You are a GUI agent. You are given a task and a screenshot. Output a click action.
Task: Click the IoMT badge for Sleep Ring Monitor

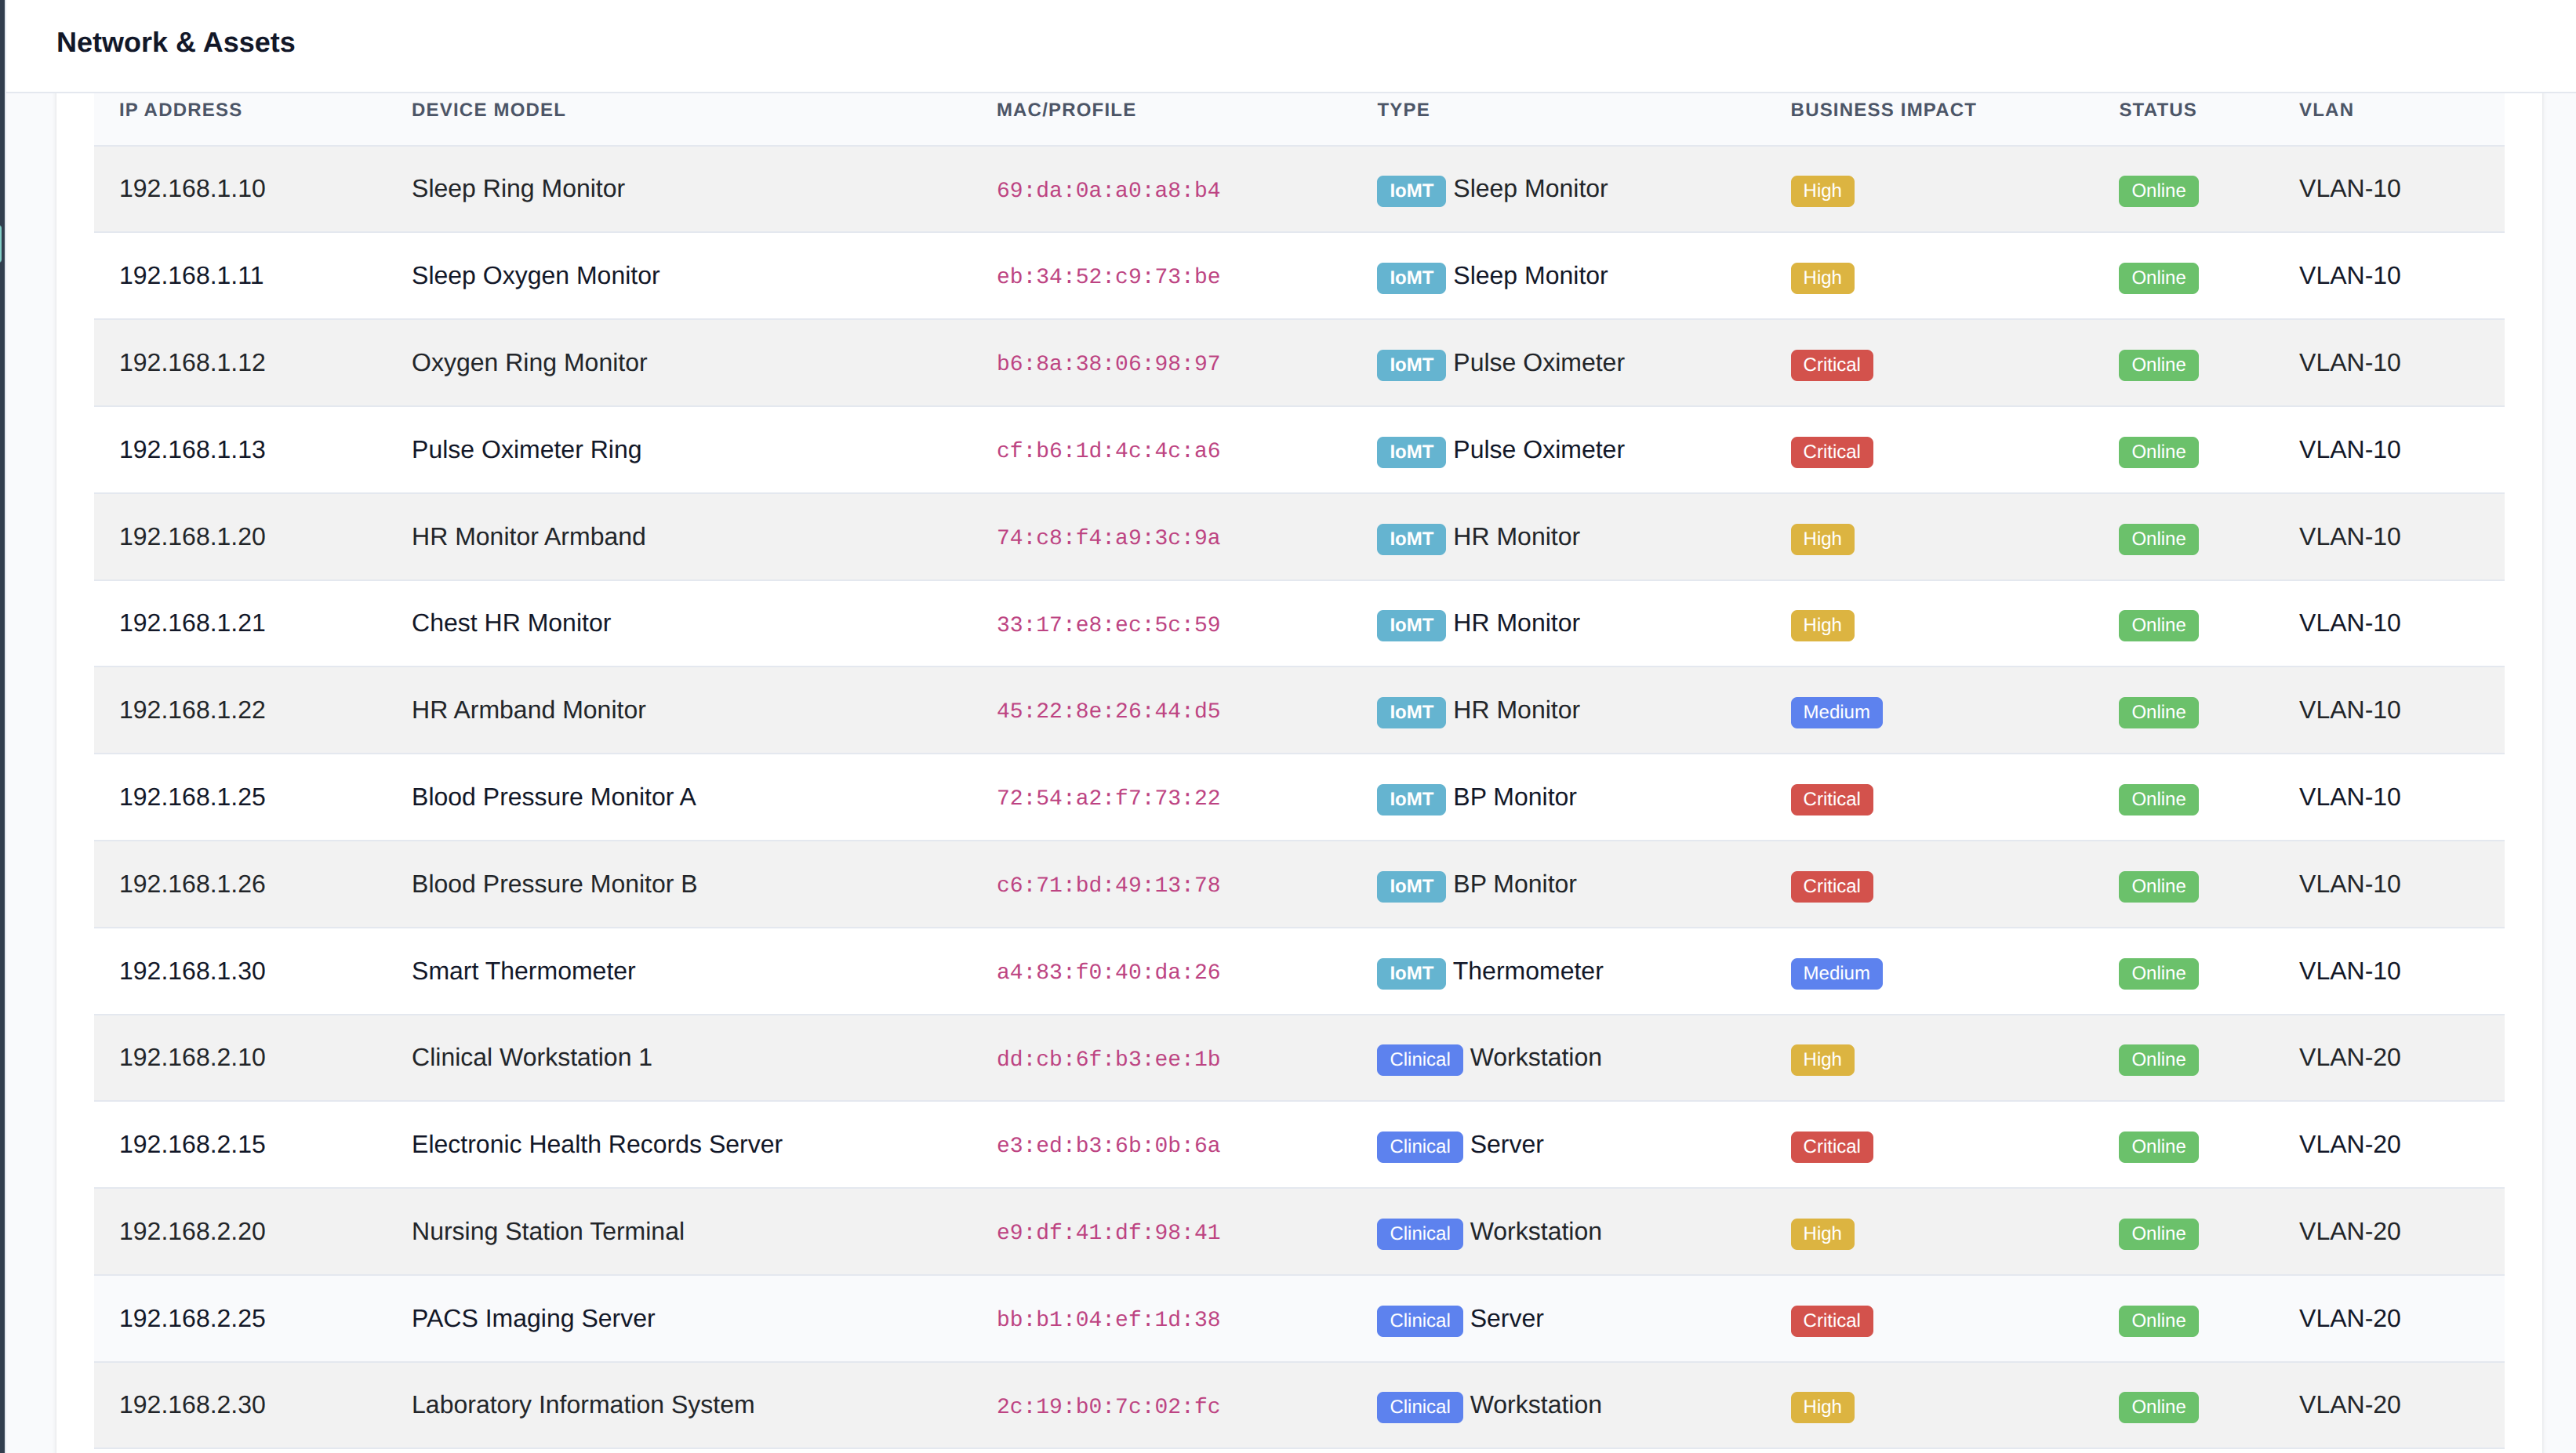pyautogui.click(x=1410, y=190)
